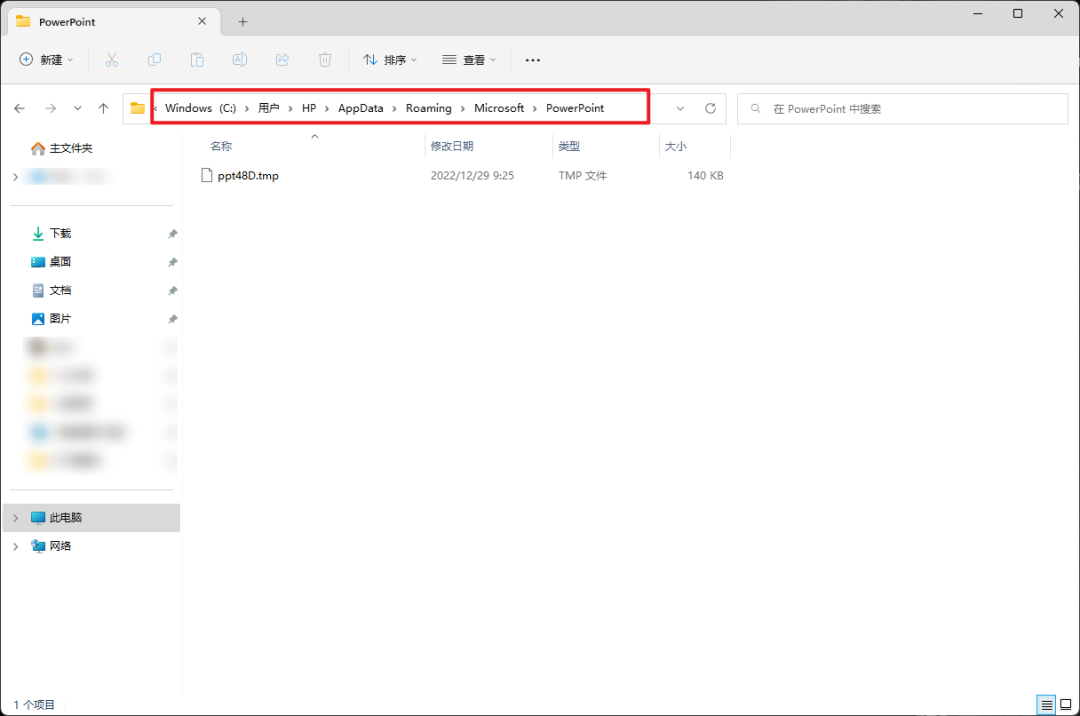1080x716 pixels.
Task: Click Windows (C:) in the address path
Action: pos(200,108)
